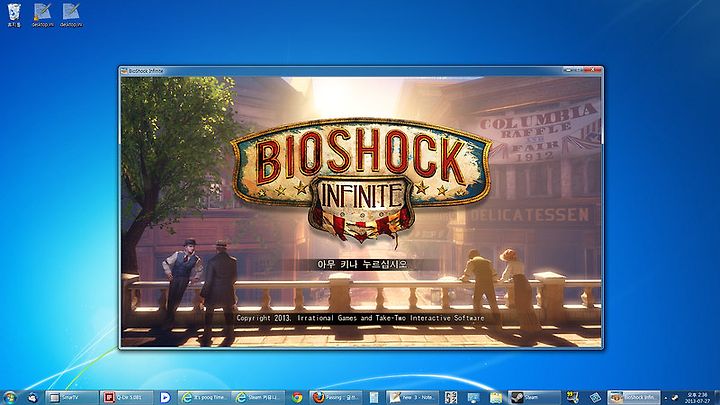Switch to IE window titled Steam 커뮤니
This screenshot has width=720, height=405.
(259, 397)
